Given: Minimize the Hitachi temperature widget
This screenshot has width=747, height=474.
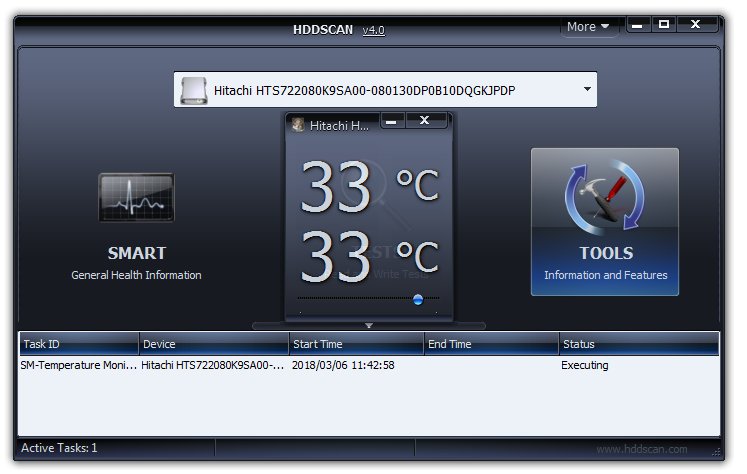Looking at the screenshot, I should coord(392,121).
